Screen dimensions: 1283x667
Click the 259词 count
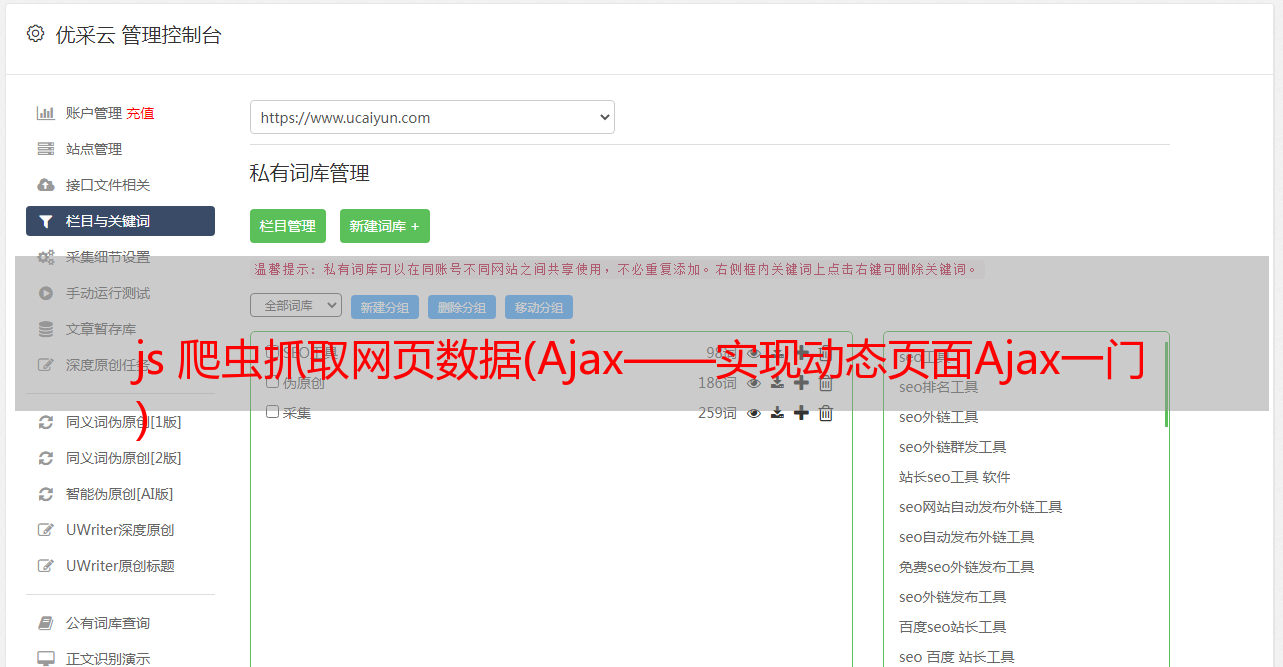717,413
